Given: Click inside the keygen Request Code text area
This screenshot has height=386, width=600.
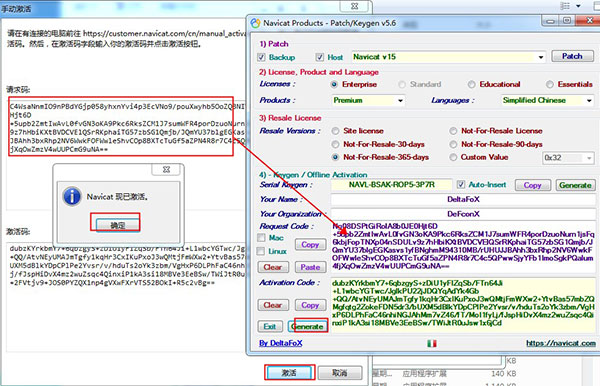Looking at the screenshot, I should coord(463,246).
